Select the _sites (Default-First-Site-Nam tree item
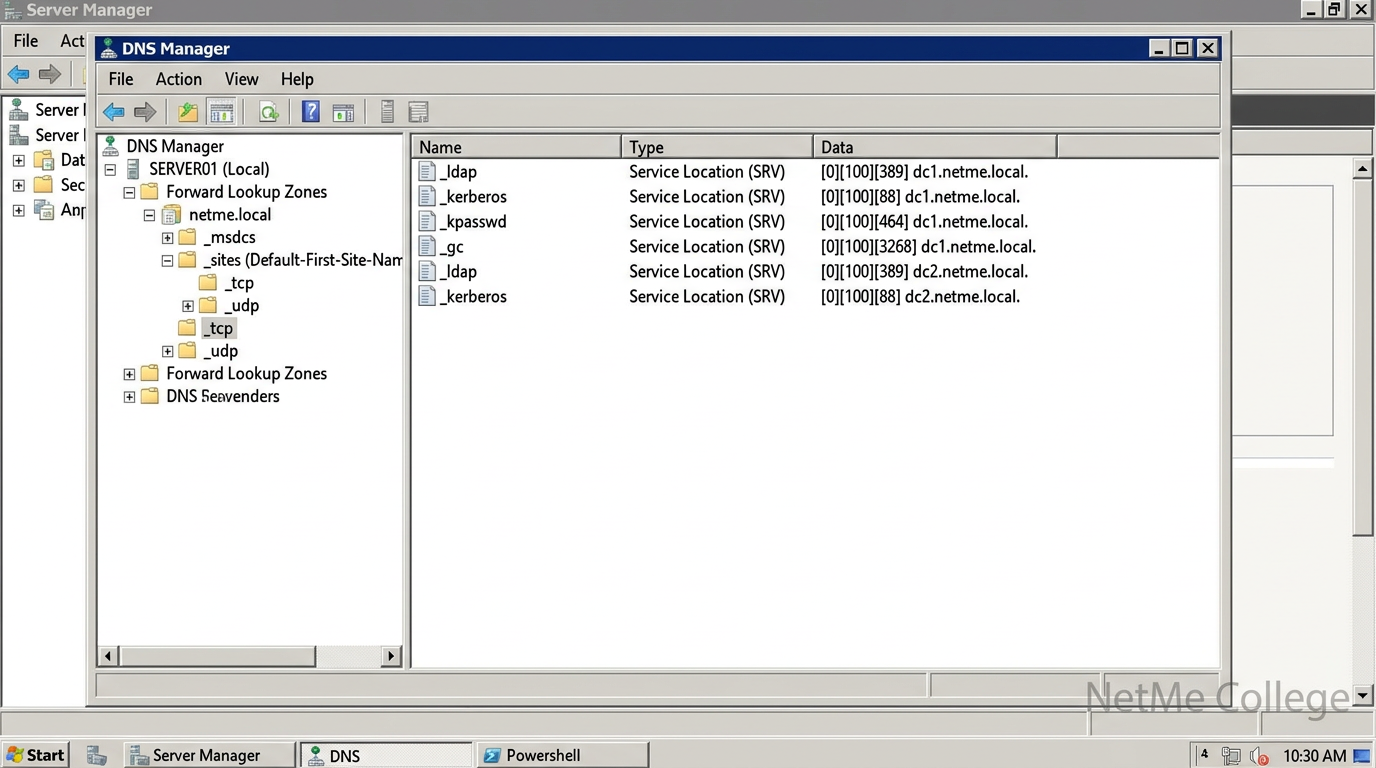Image resolution: width=1376 pixels, height=768 pixels. tap(302, 260)
